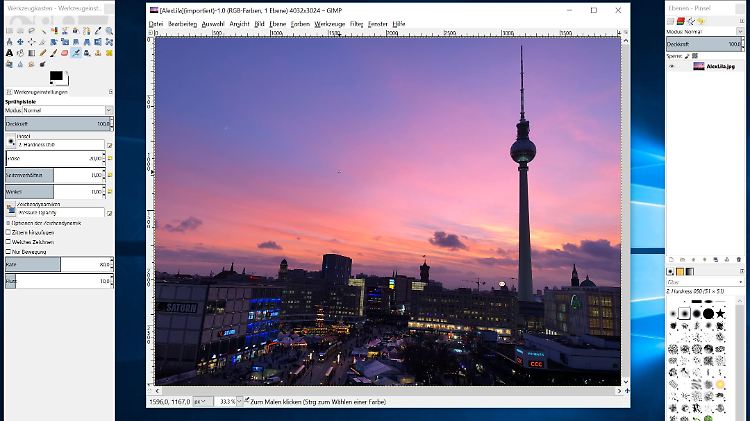Select the Ellipse Select tool
This screenshot has width=750, height=421.
(20, 31)
